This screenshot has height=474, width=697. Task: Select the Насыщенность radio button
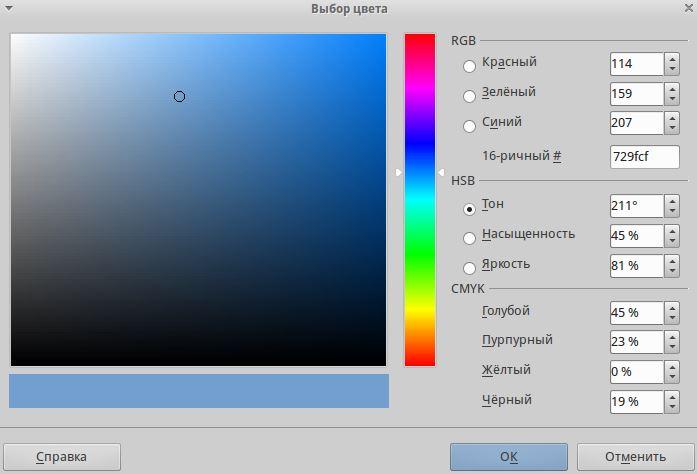469,238
